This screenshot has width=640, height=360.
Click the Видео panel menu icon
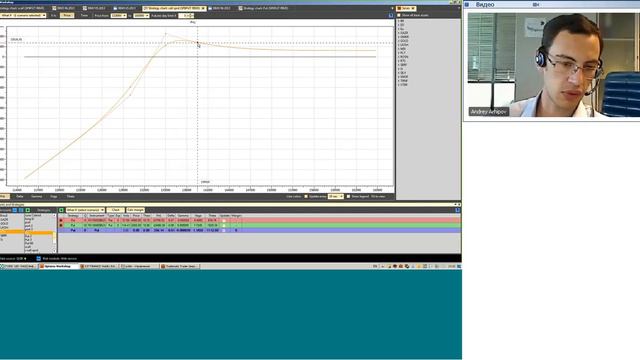coord(467,4)
